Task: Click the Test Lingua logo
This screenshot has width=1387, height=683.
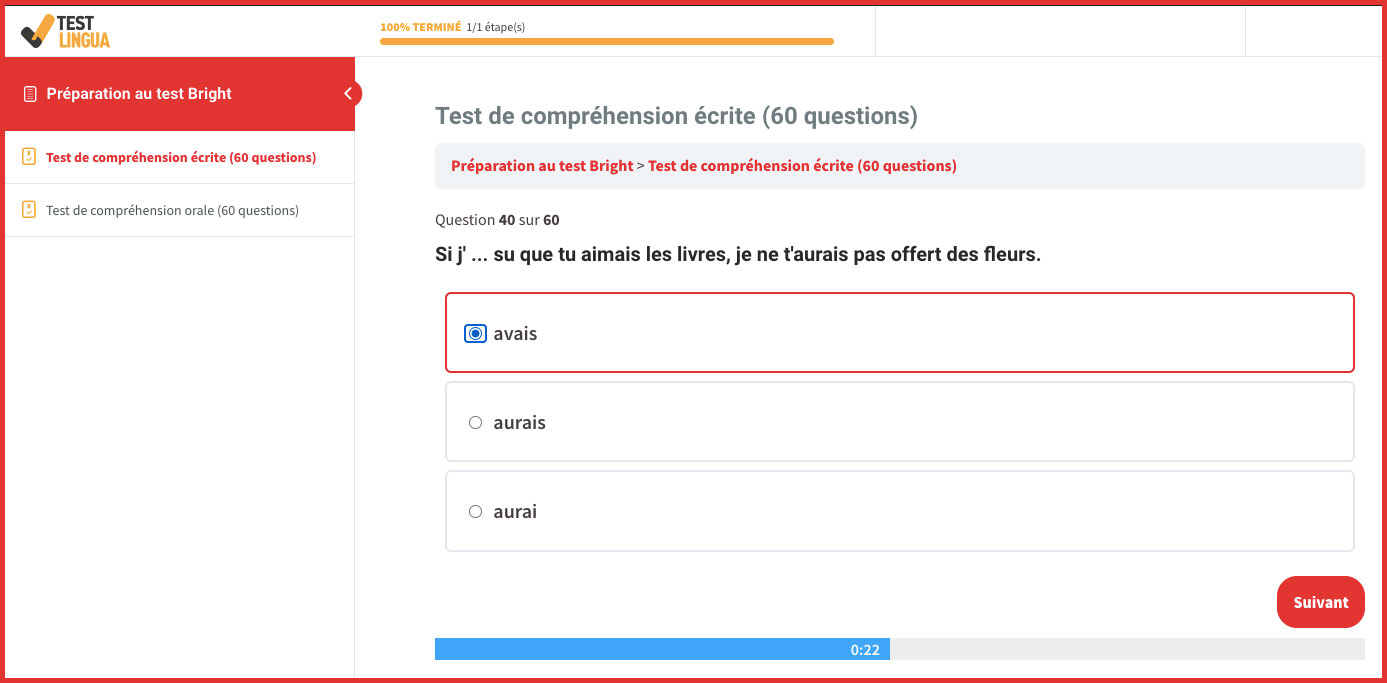Action: tap(65, 31)
